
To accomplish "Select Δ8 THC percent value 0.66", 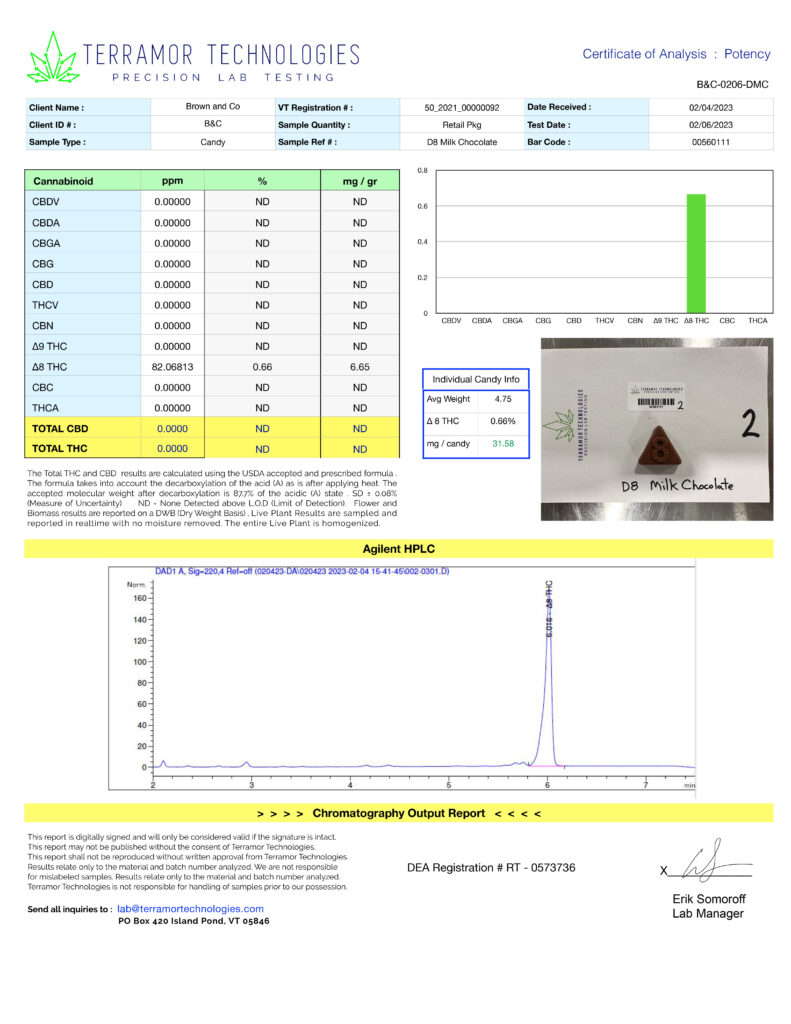I will [263, 367].
